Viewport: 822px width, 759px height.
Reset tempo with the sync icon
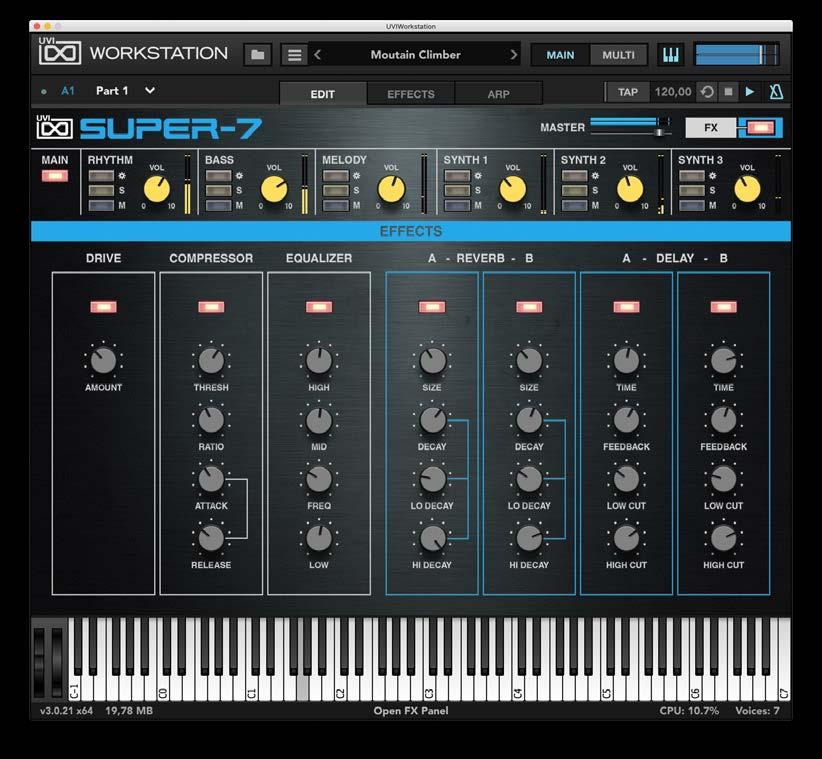coord(707,92)
